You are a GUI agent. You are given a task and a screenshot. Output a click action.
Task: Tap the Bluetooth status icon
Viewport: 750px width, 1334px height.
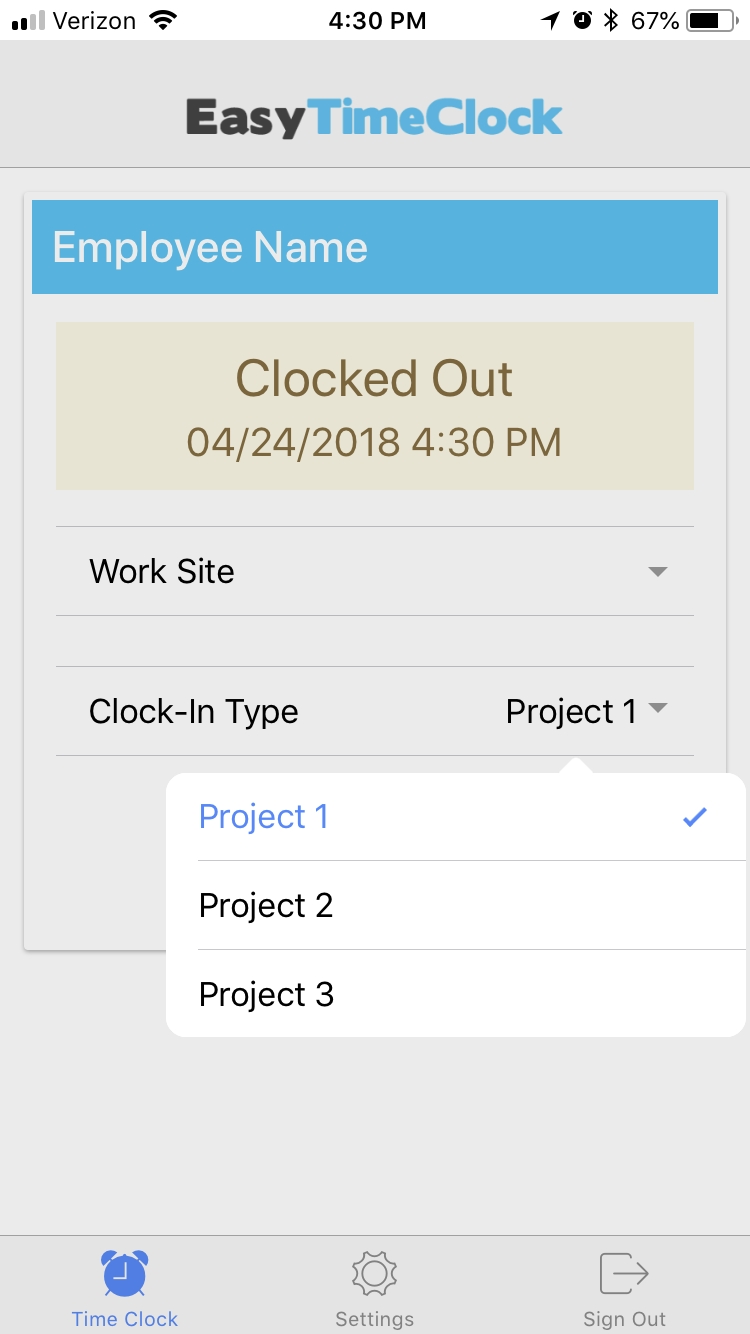click(611, 19)
